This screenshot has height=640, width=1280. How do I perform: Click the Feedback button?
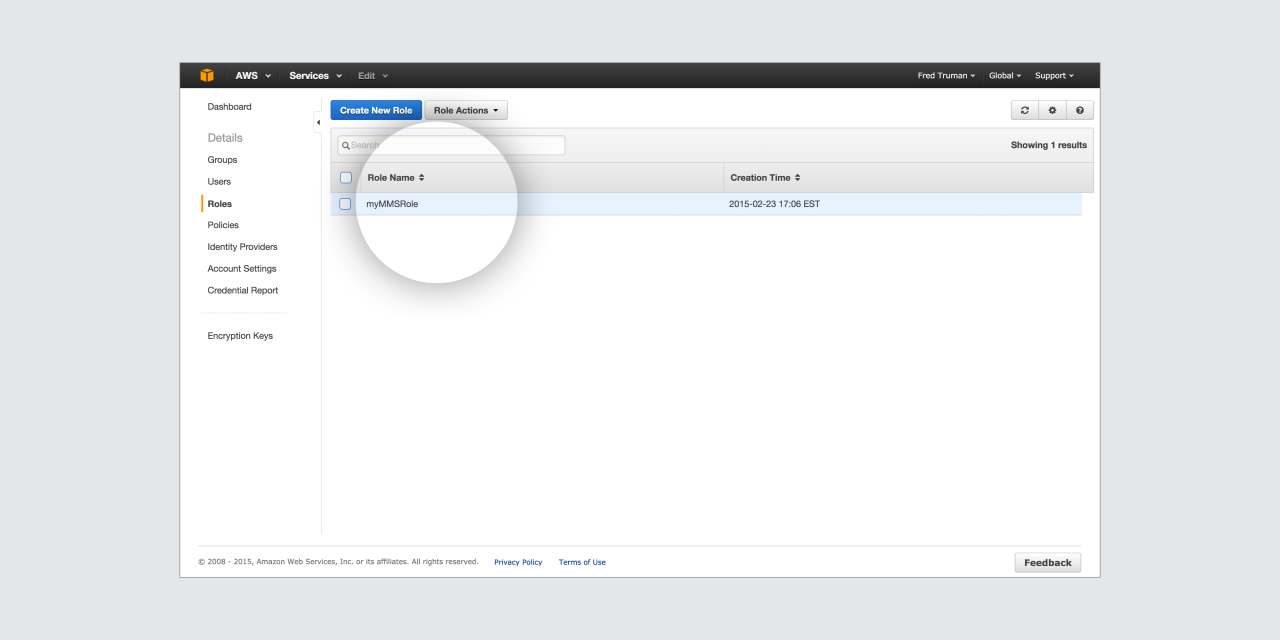point(1047,563)
